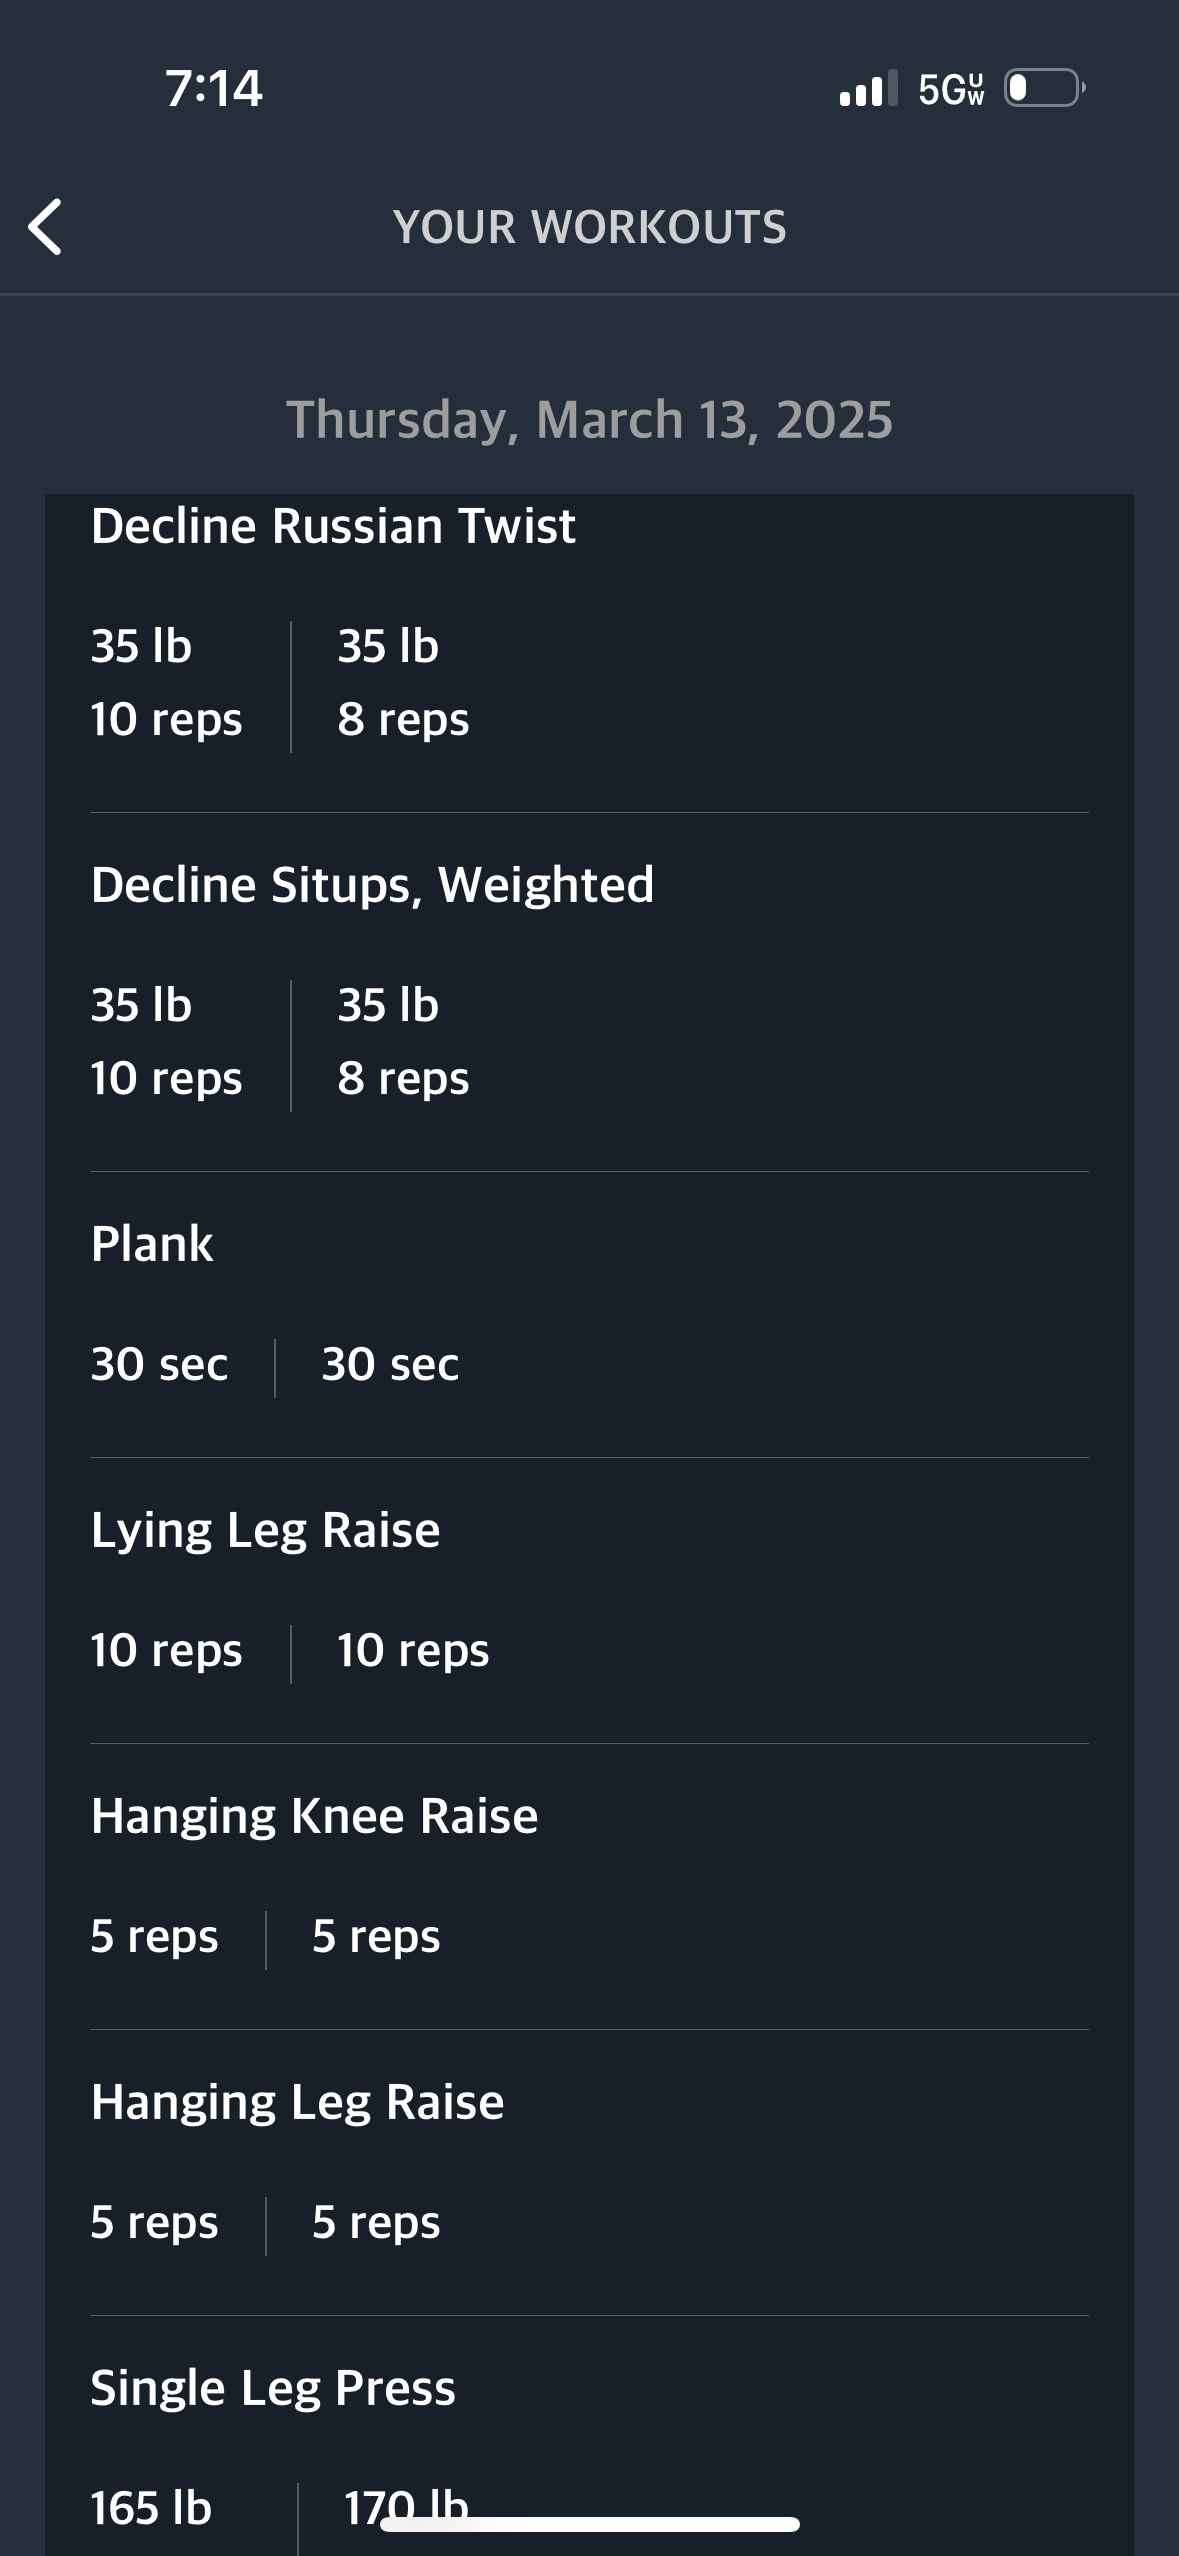Open the Lying Leg Raise exercise

coord(265,1530)
